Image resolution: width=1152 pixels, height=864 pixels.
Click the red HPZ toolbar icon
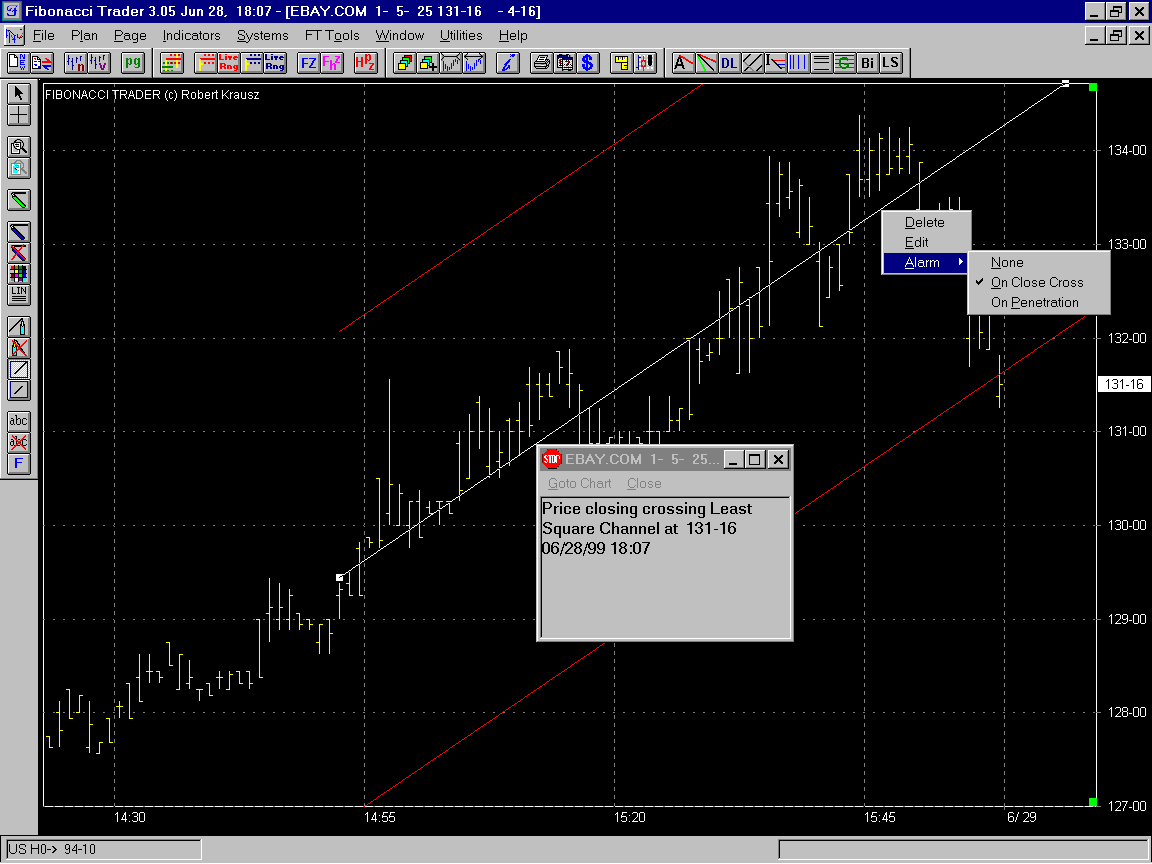(x=365, y=63)
